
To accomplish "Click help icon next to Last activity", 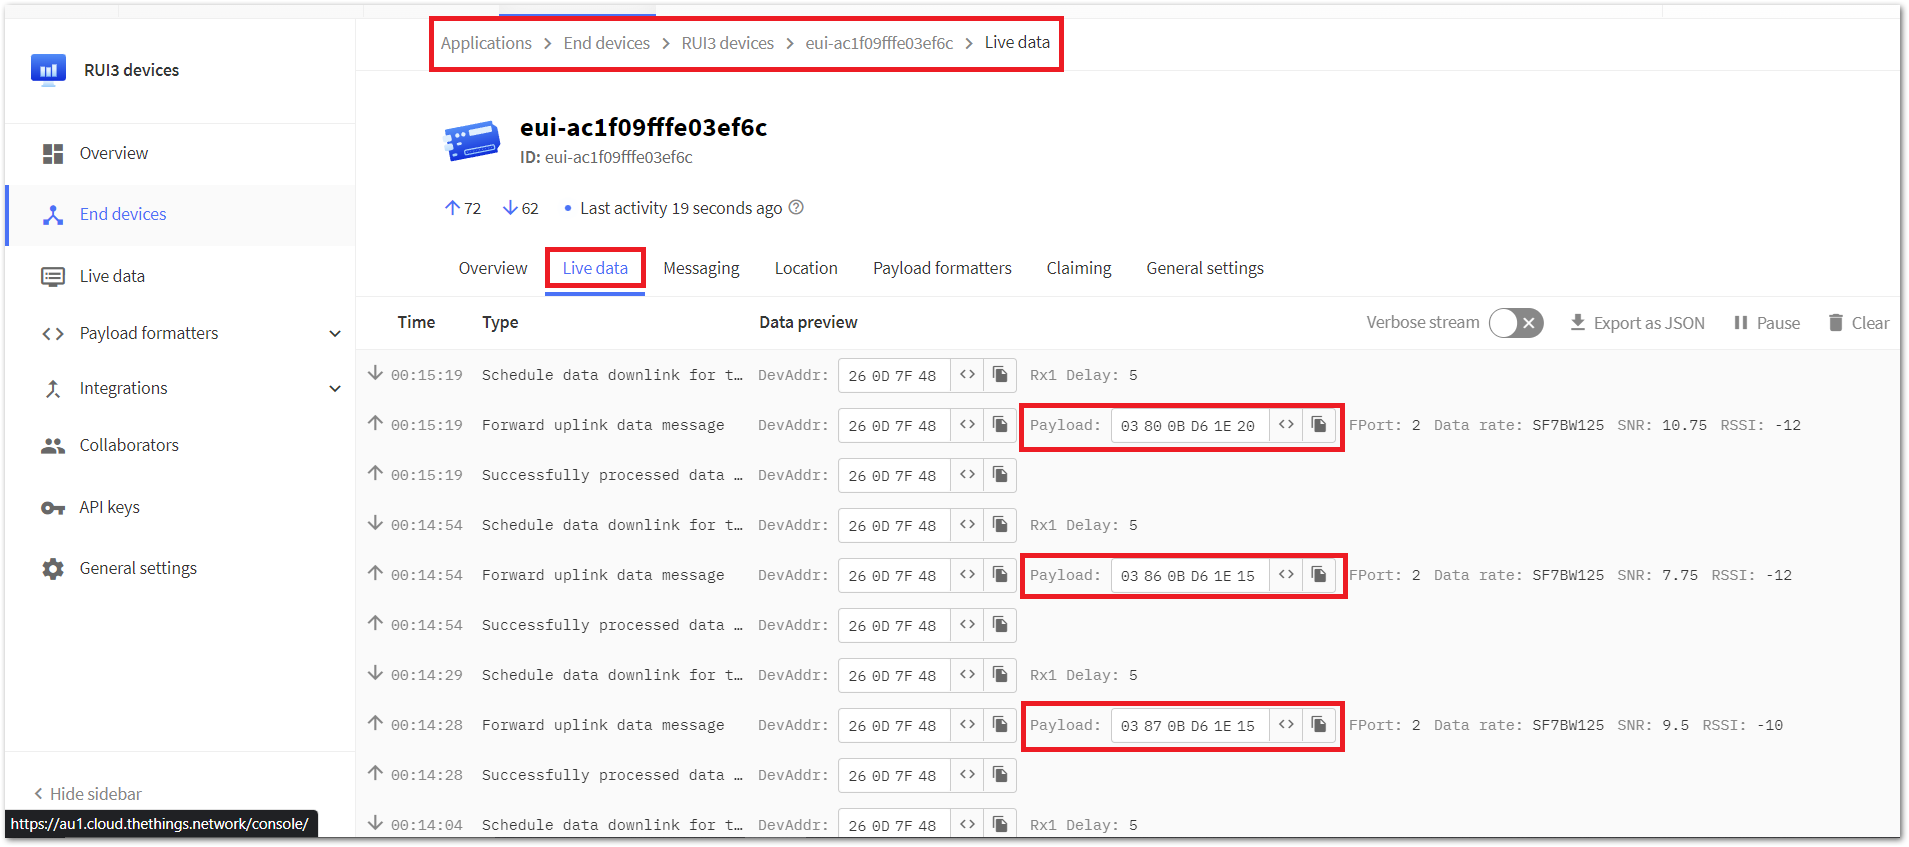I will click(796, 208).
